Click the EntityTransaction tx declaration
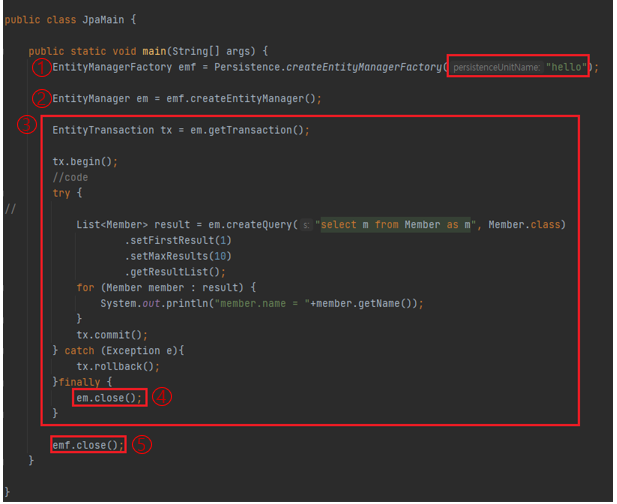The image size is (617, 504). [x=112, y=130]
